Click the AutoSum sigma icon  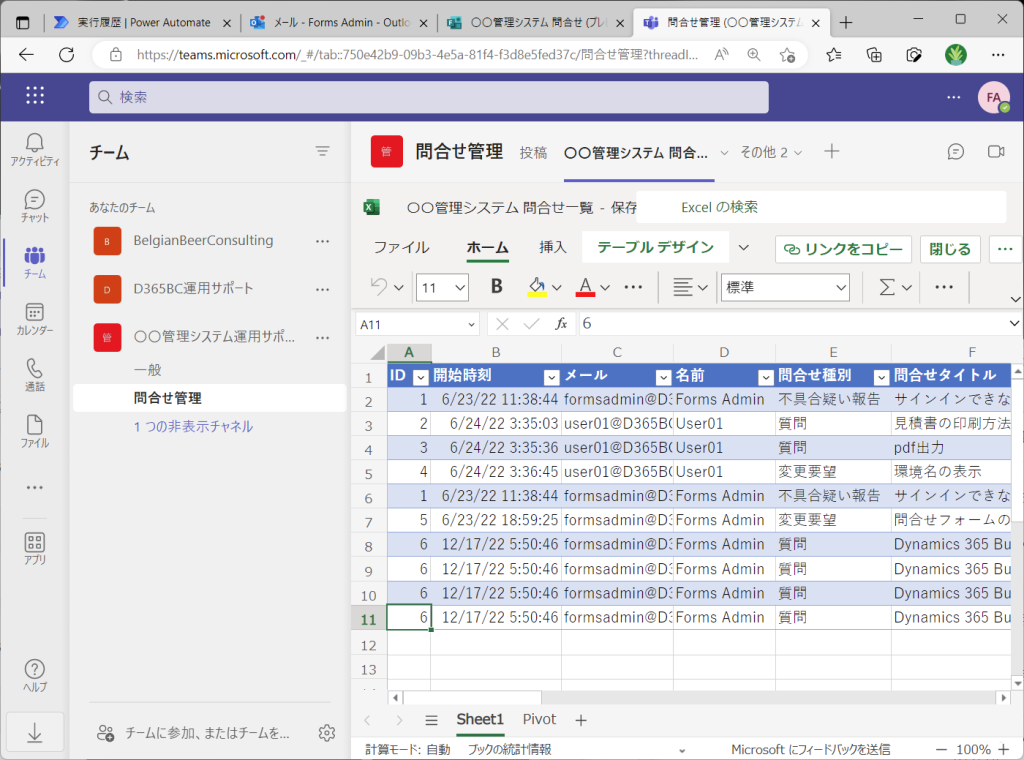pyautogui.click(x=887, y=287)
